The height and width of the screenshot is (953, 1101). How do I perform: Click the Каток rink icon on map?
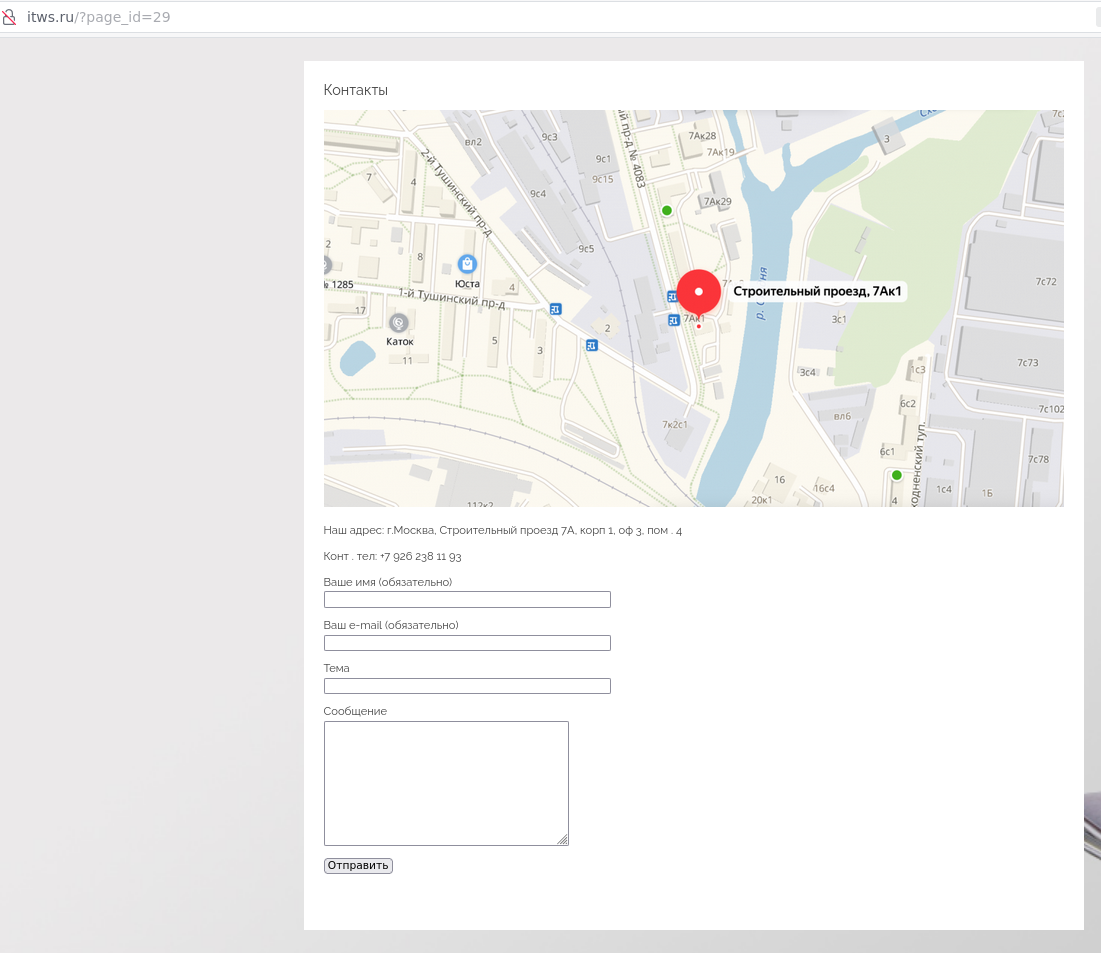click(399, 322)
